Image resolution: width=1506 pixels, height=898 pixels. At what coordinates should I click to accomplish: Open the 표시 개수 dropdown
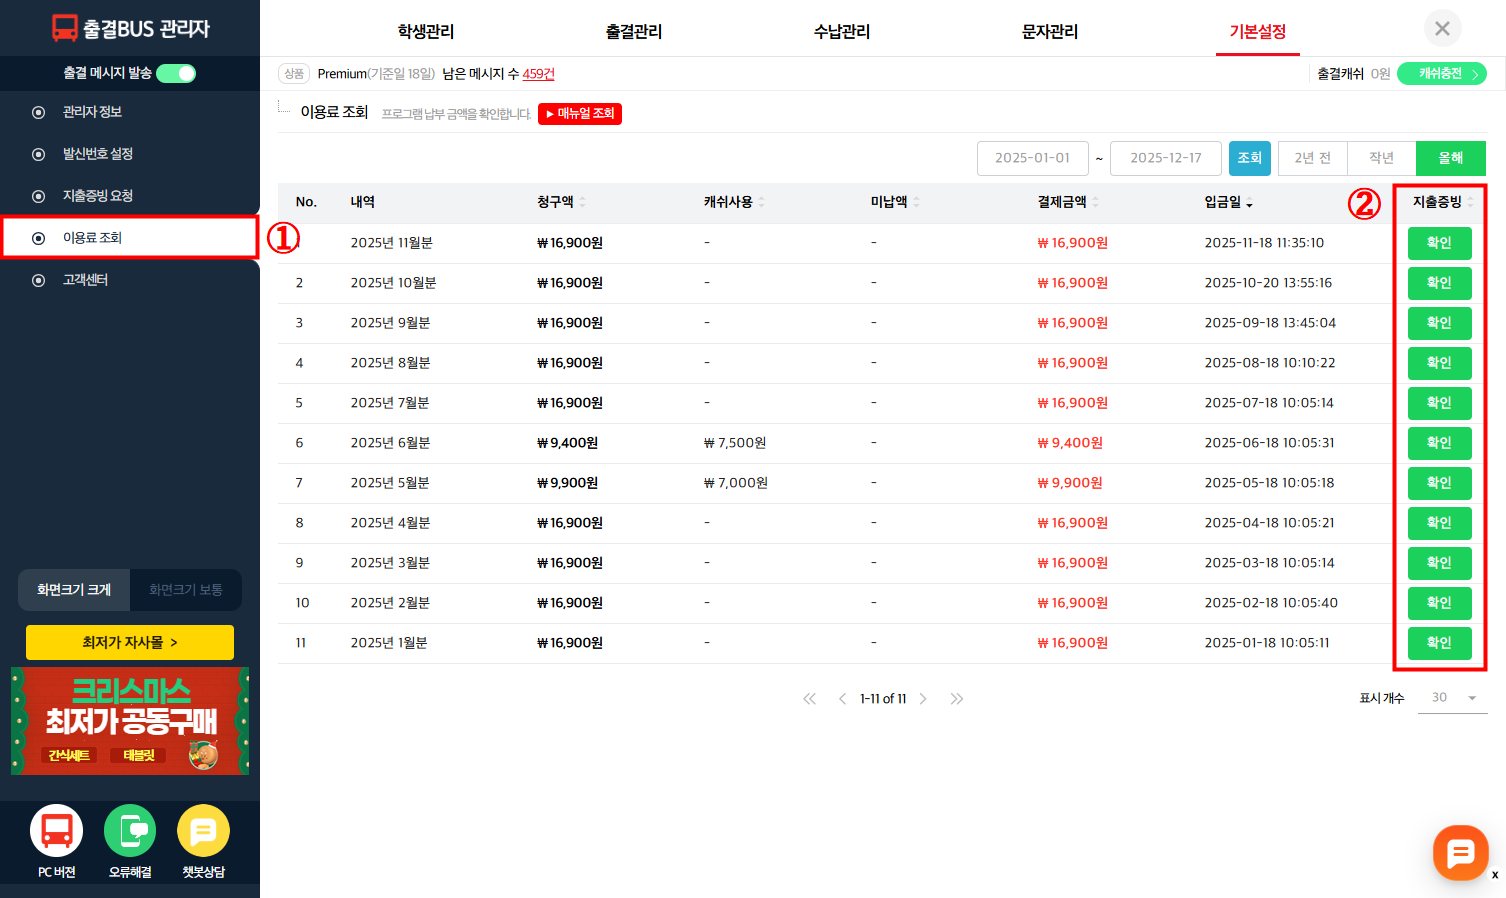click(1452, 698)
